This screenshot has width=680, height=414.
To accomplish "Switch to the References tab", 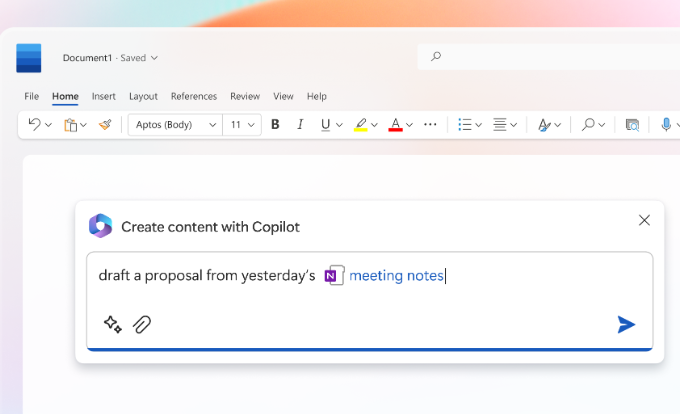I will click(194, 96).
